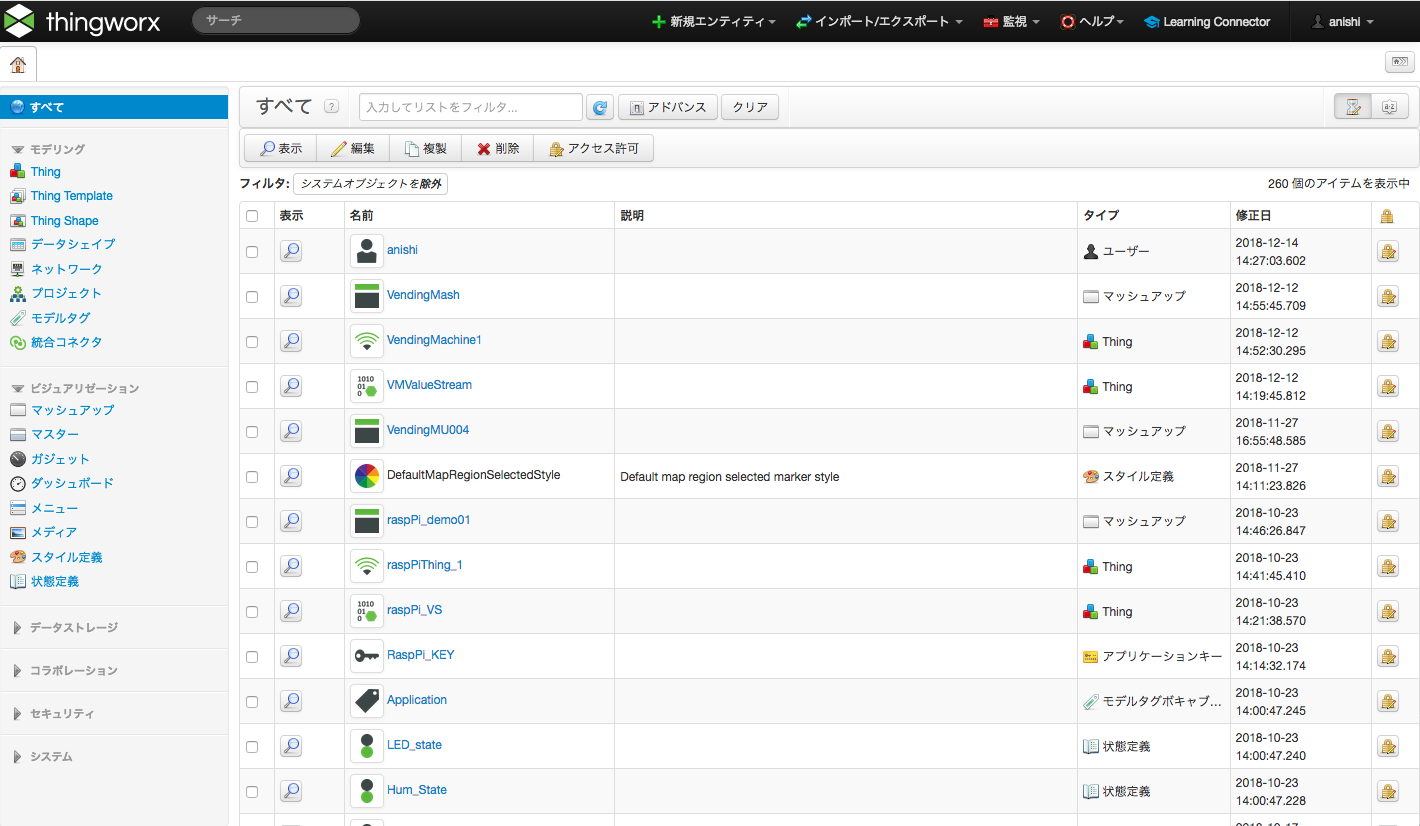Click the システムオブジェクトを除外 filter tag

coord(370,184)
